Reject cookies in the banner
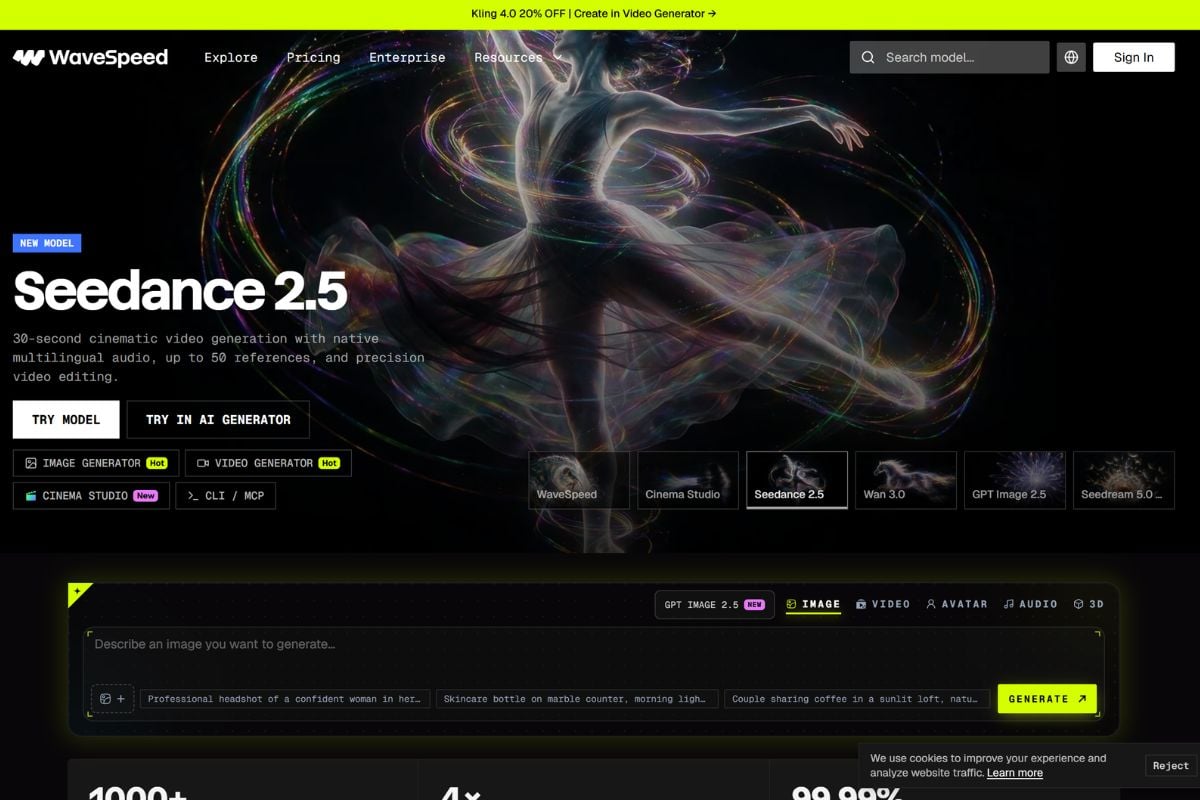This screenshot has width=1200, height=800. click(x=1171, y=766)
